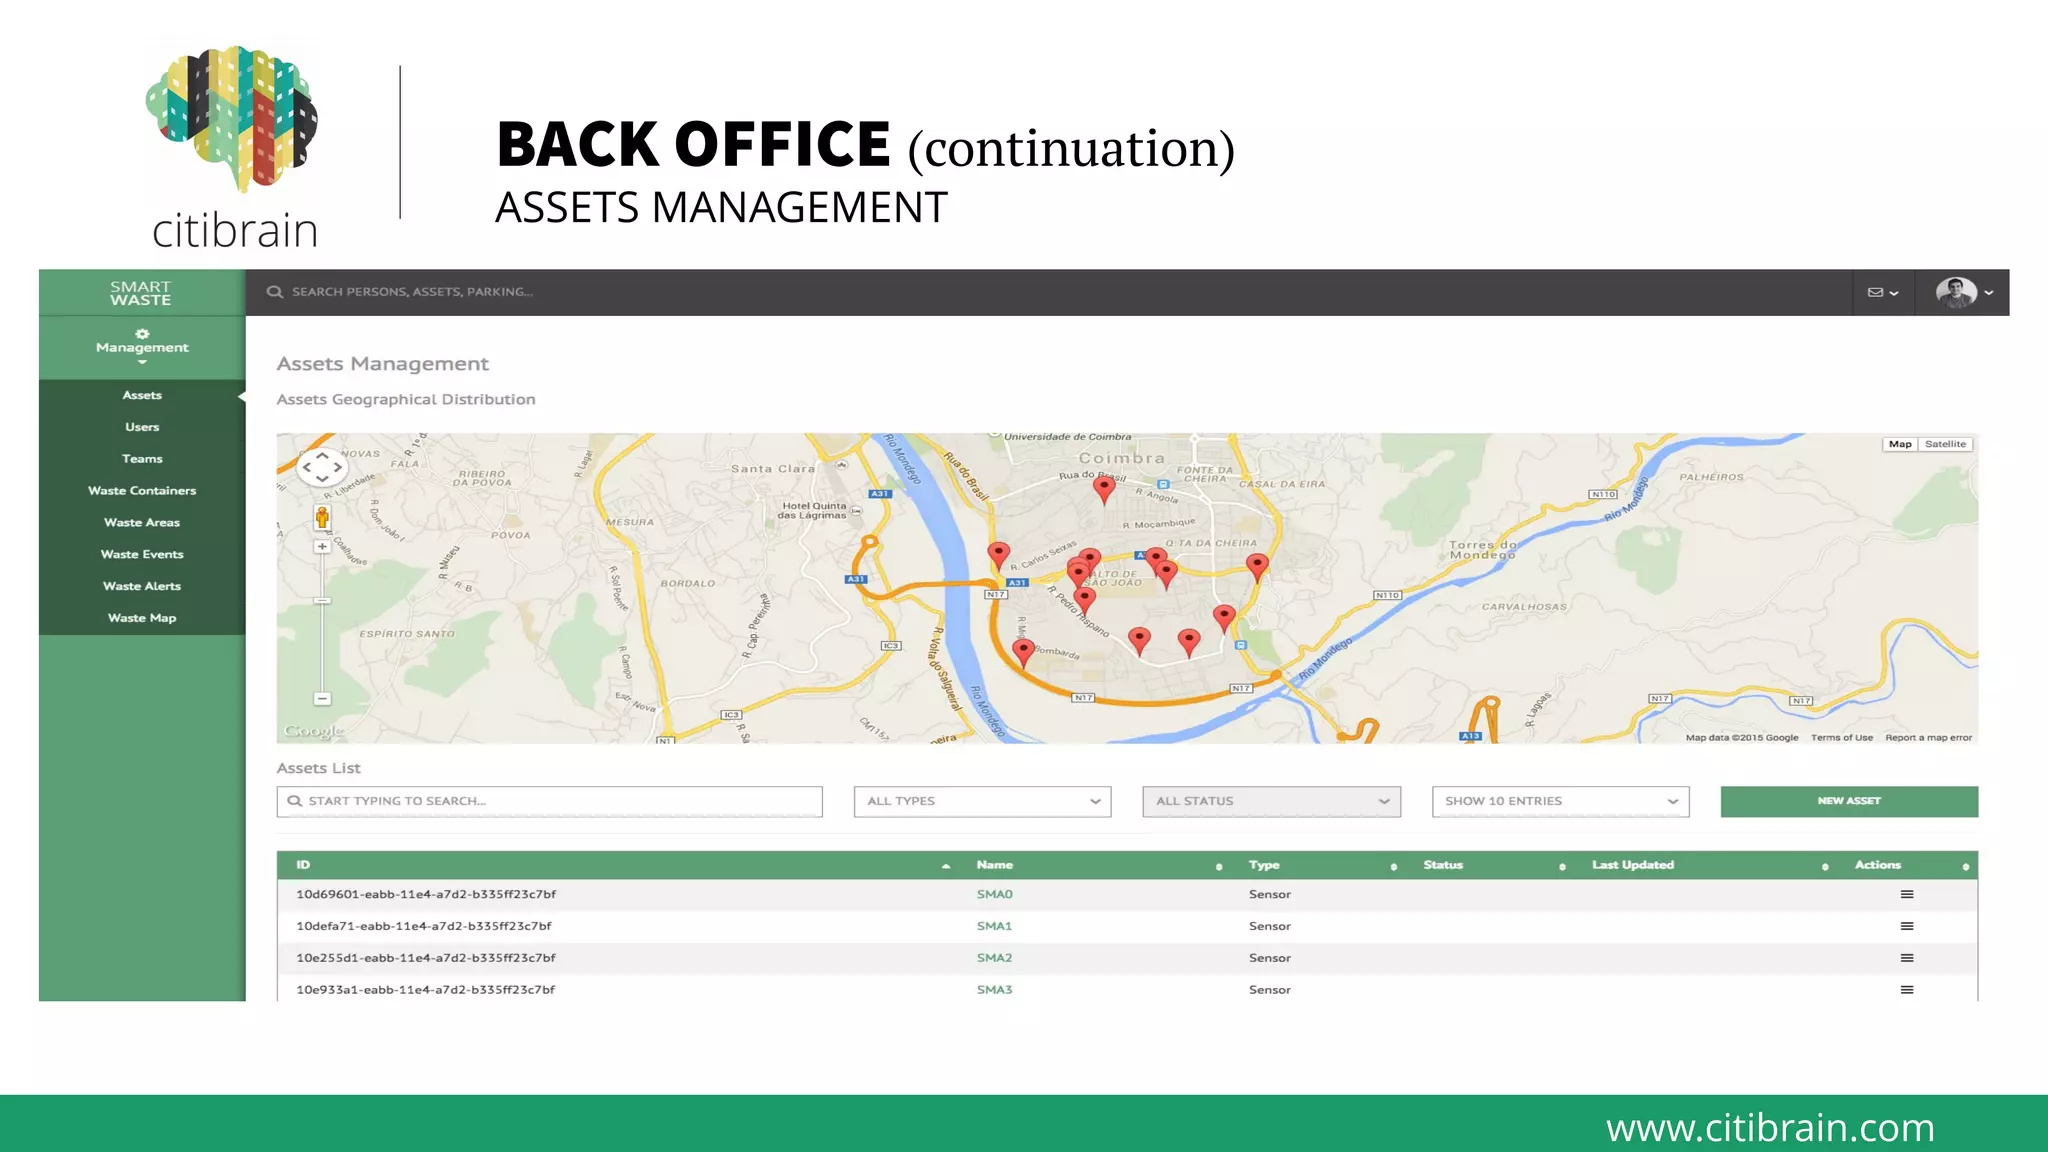This screenshot has width=2048, height=1152.
Task: Click the Smart Waste logo
Action: pyautogui.click(x=141, y=293)
